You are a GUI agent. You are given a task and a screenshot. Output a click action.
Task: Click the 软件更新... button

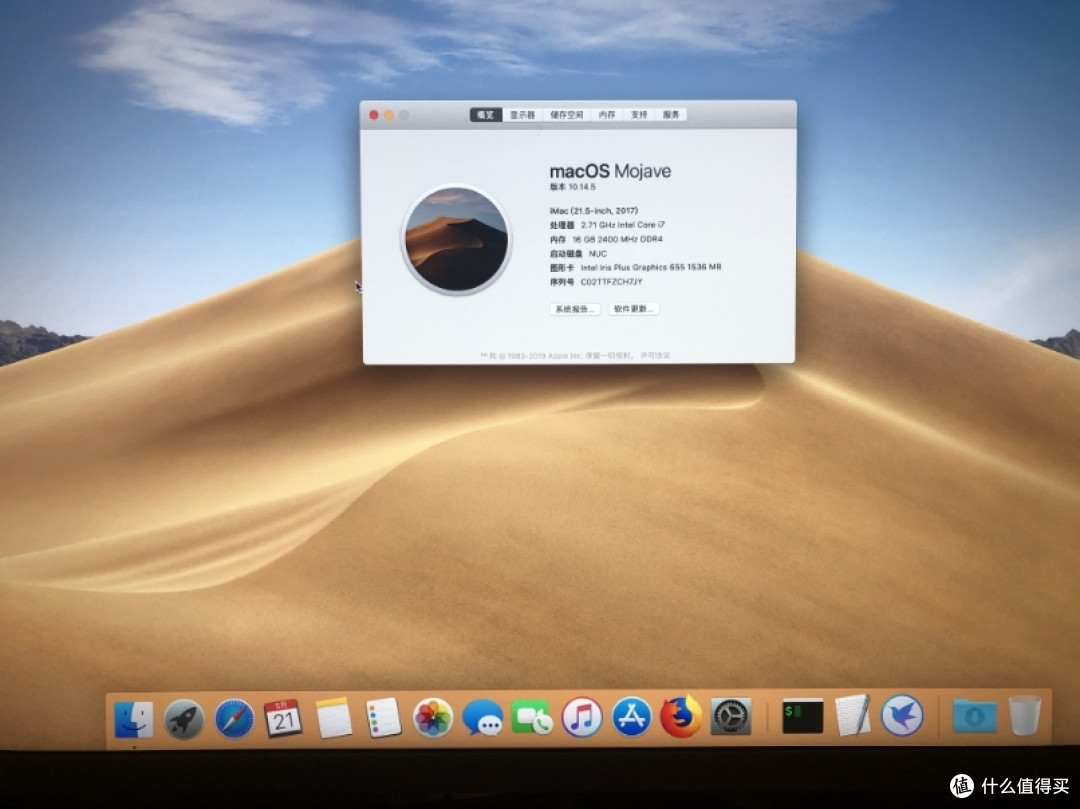click(x=634, y=309)
